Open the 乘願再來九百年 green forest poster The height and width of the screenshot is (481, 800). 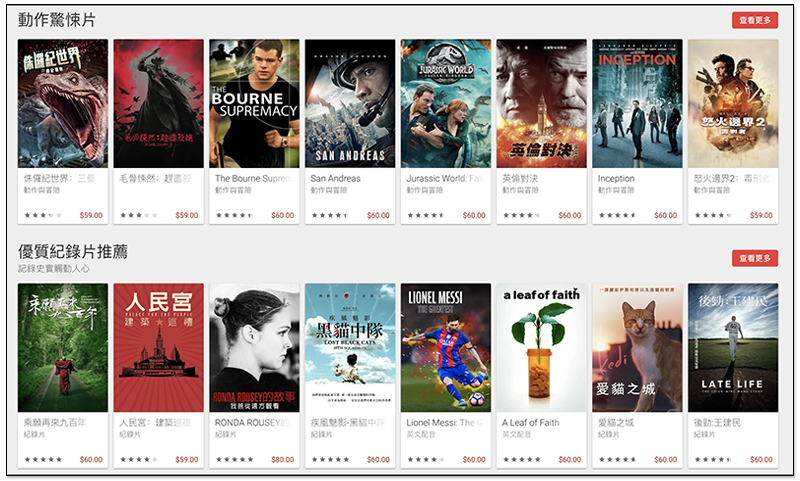point(63,348)
